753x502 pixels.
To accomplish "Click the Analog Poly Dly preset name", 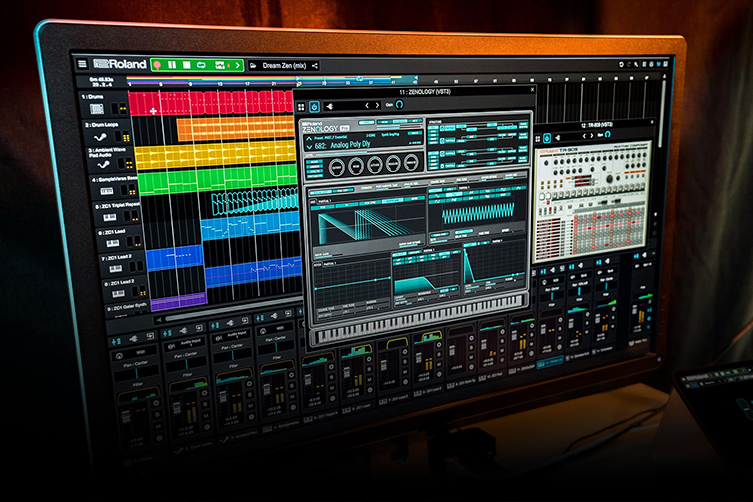I will pos(350,145).
